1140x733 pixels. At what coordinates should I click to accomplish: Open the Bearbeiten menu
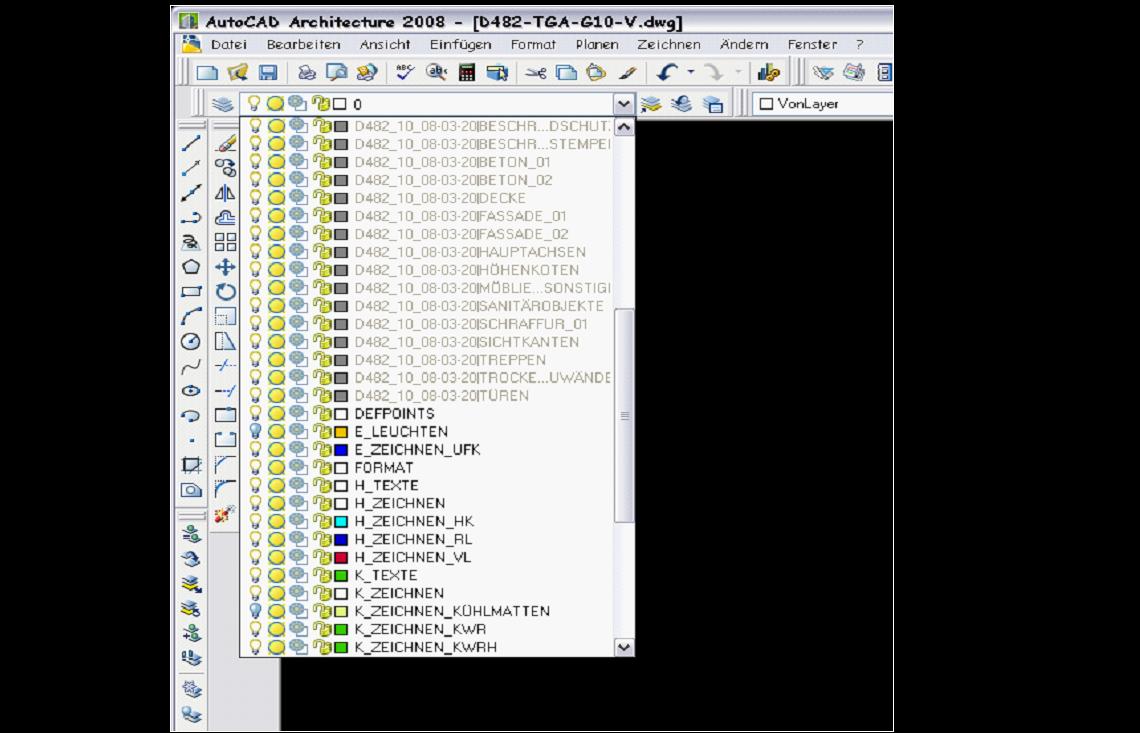(303, 44)
